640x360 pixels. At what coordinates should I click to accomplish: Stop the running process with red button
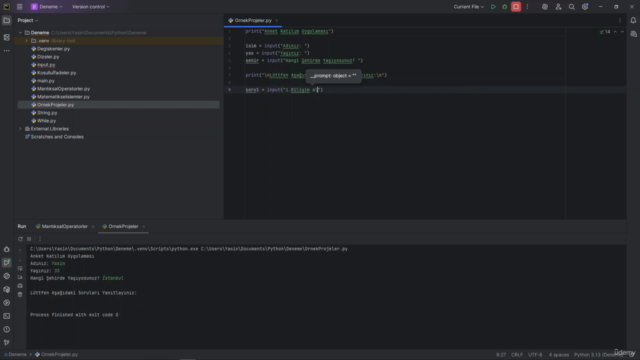pos(516,7)
